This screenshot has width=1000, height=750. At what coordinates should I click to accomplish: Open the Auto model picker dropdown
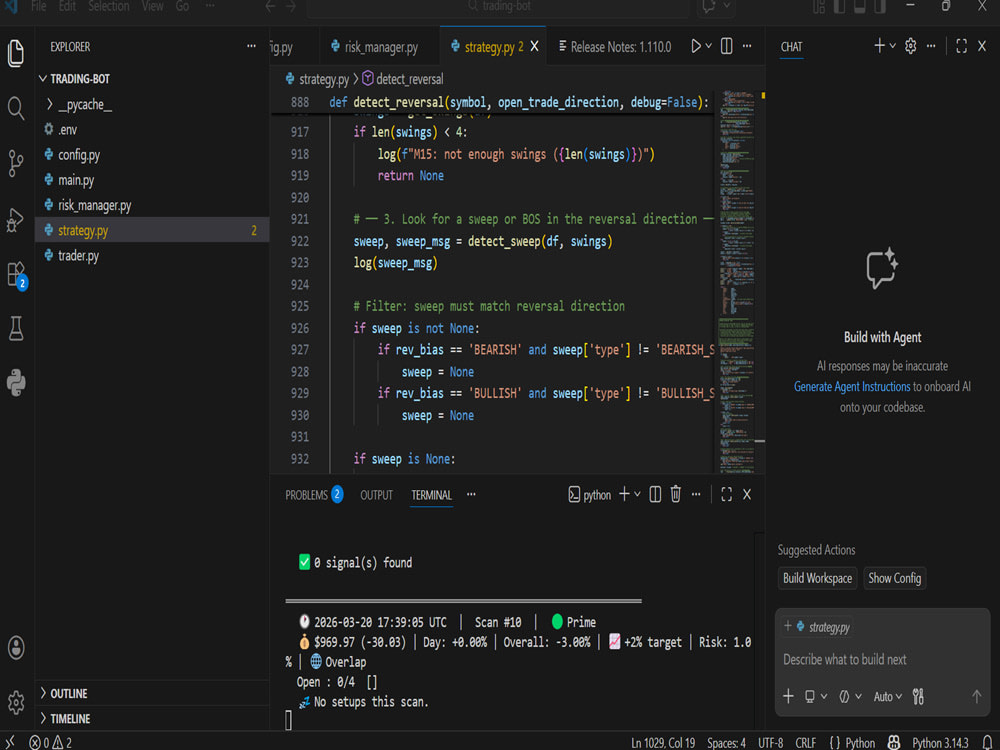(888, 696)
